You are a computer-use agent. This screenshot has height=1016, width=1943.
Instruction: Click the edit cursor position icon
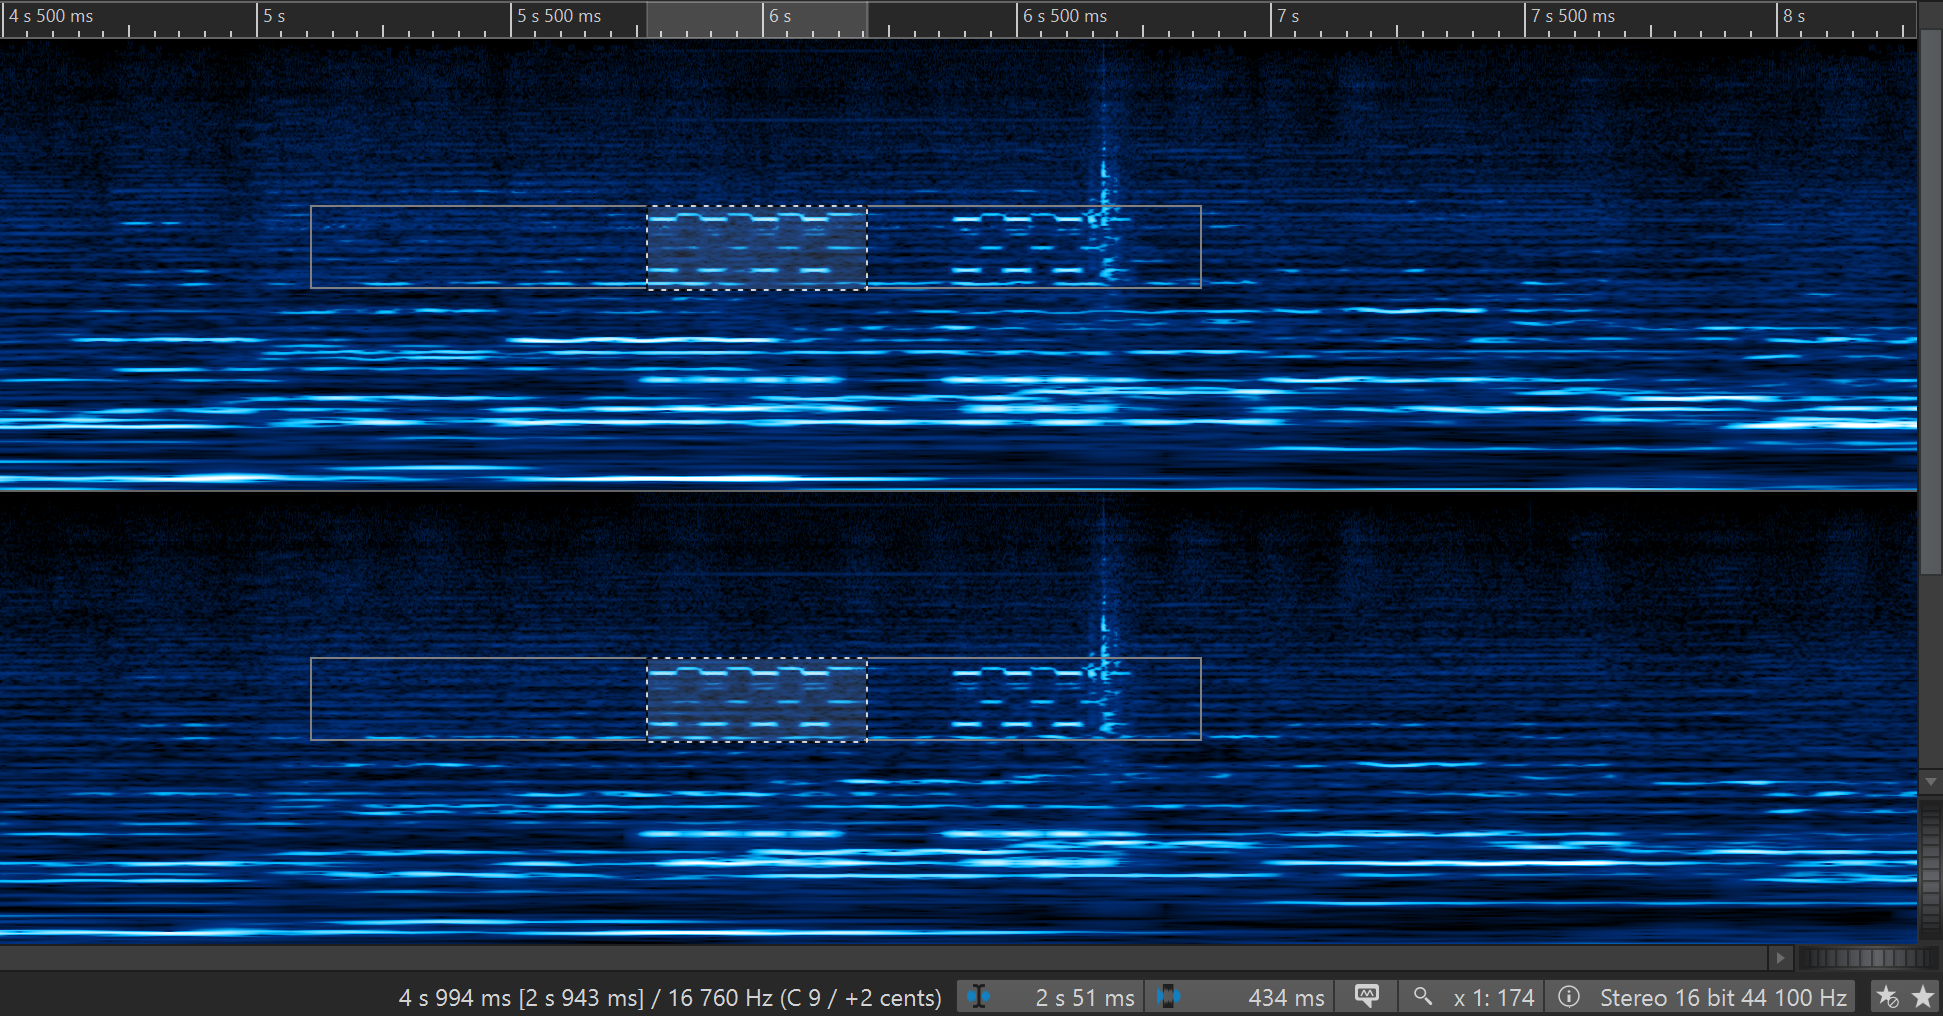pyautogui.click(x=978, y=997)
